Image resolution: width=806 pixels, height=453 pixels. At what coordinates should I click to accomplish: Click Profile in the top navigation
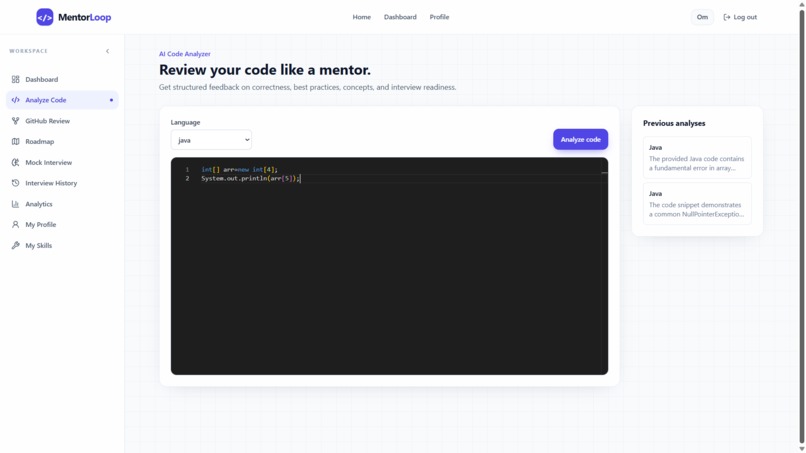pos(439,17)
